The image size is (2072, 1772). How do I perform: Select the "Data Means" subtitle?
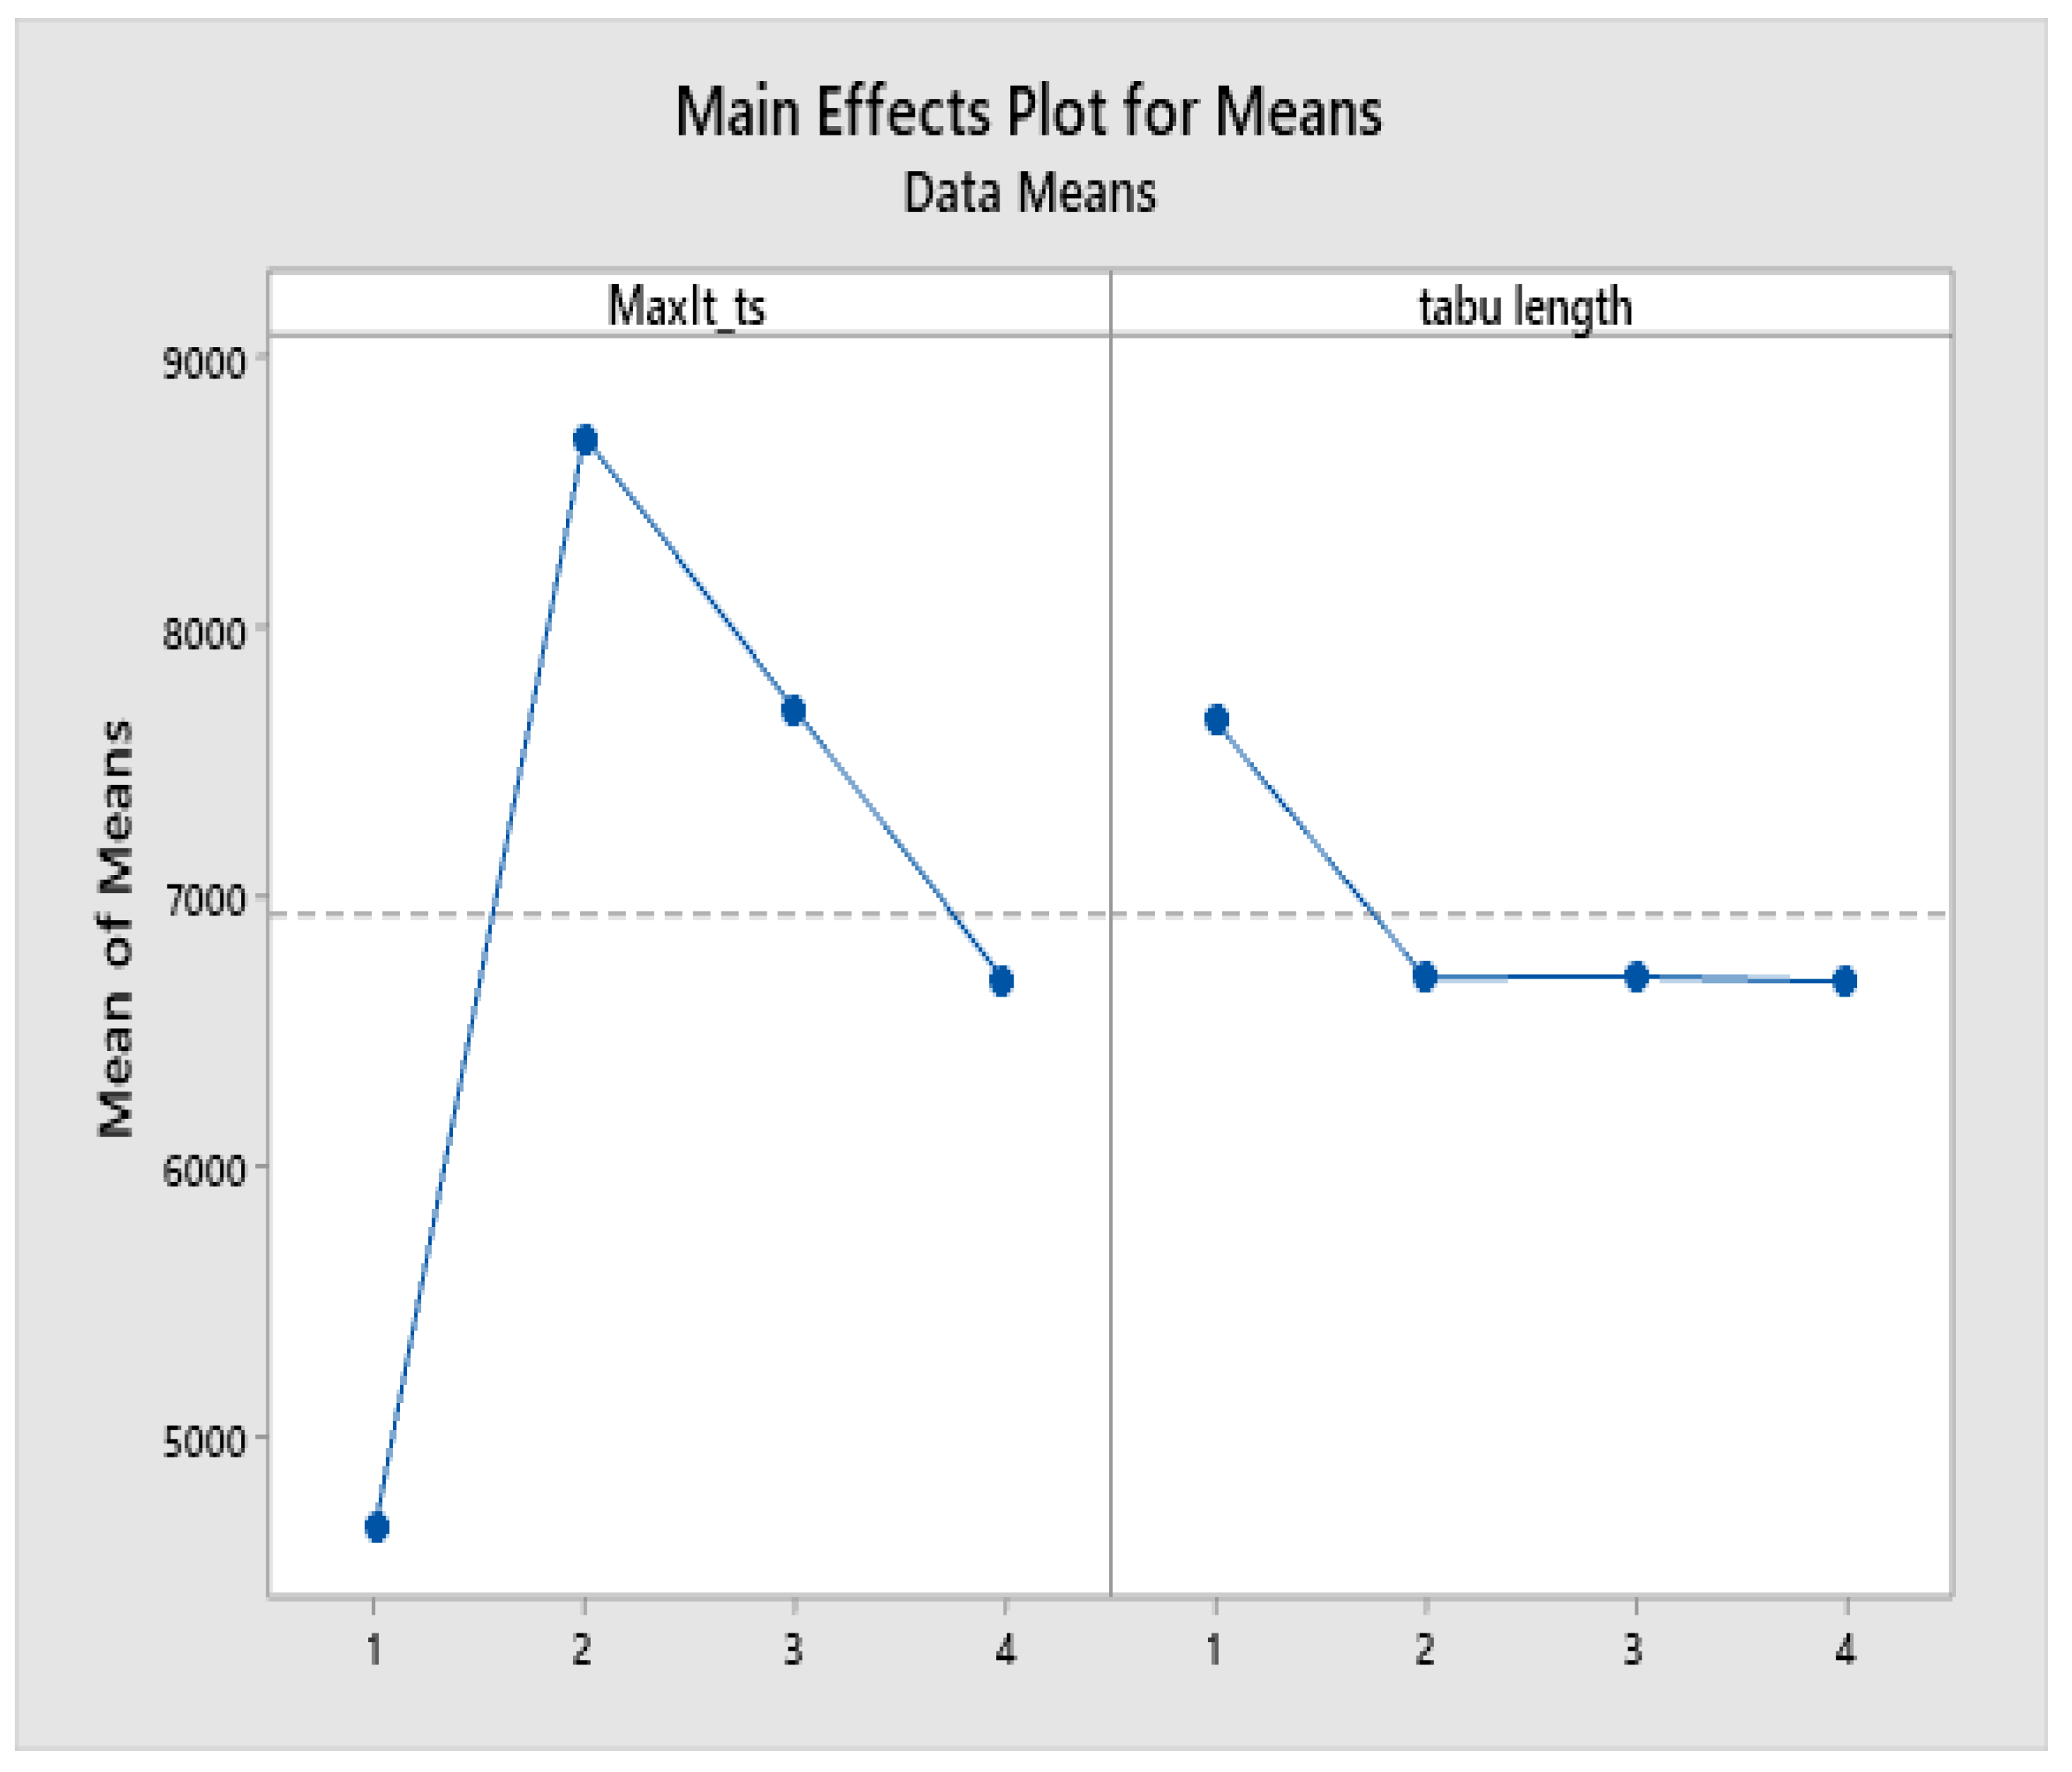click(x=1029, y=193)
